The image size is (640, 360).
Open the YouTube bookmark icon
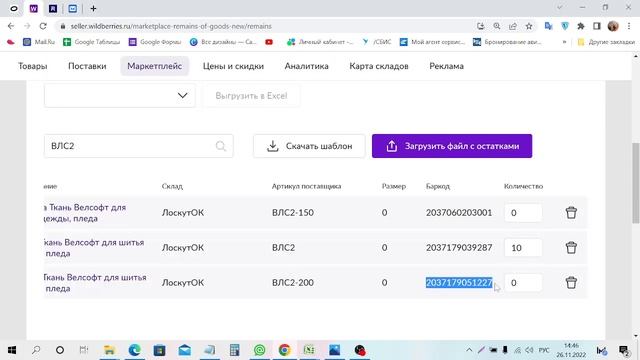[x=269, y=42]
